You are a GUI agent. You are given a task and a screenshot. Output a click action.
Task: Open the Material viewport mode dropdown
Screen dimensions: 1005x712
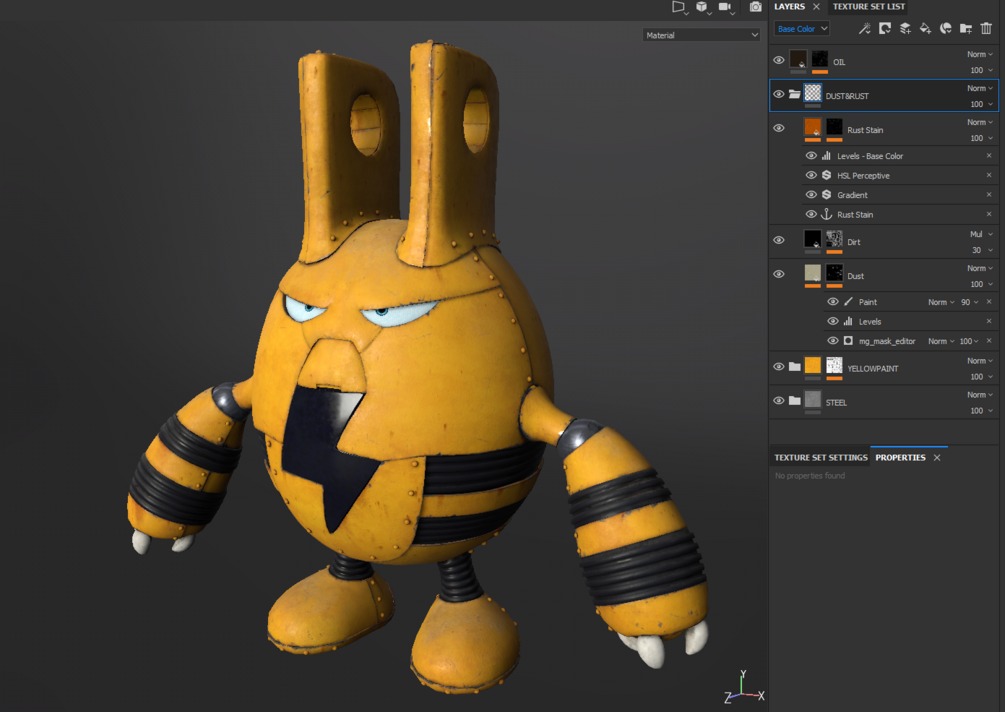(701, 35)
